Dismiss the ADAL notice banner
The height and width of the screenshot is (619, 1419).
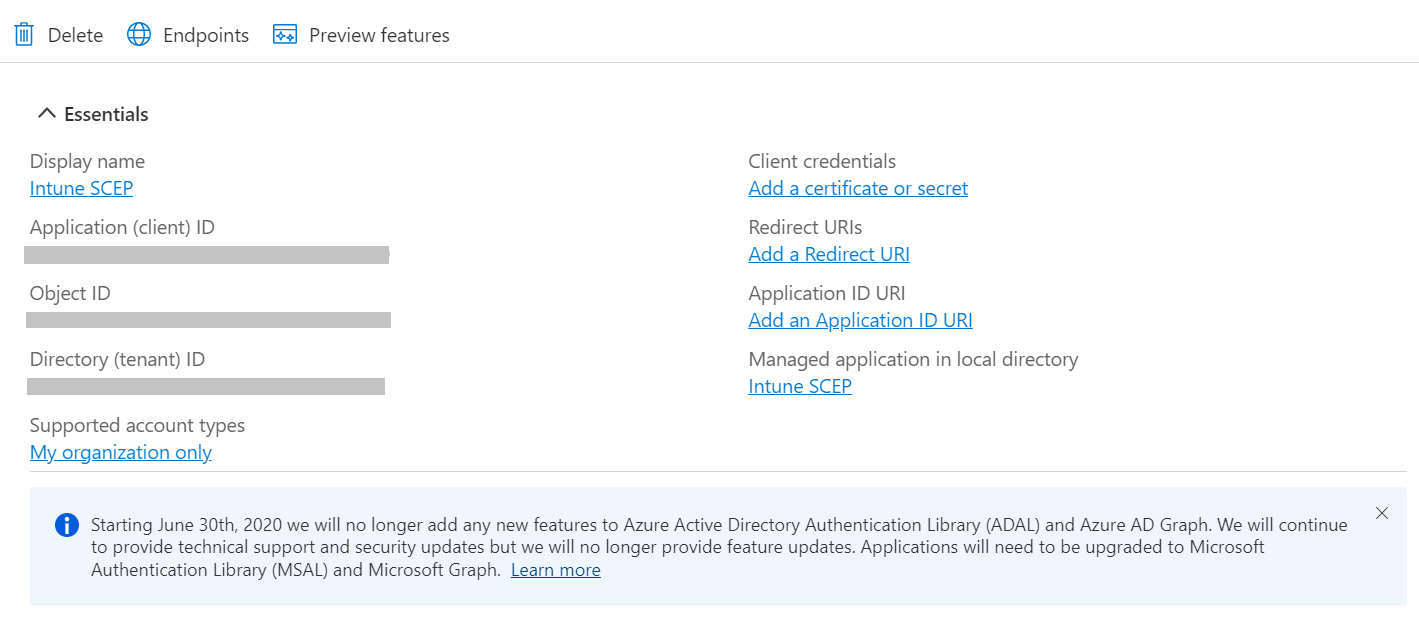[x=1382, y=513]
